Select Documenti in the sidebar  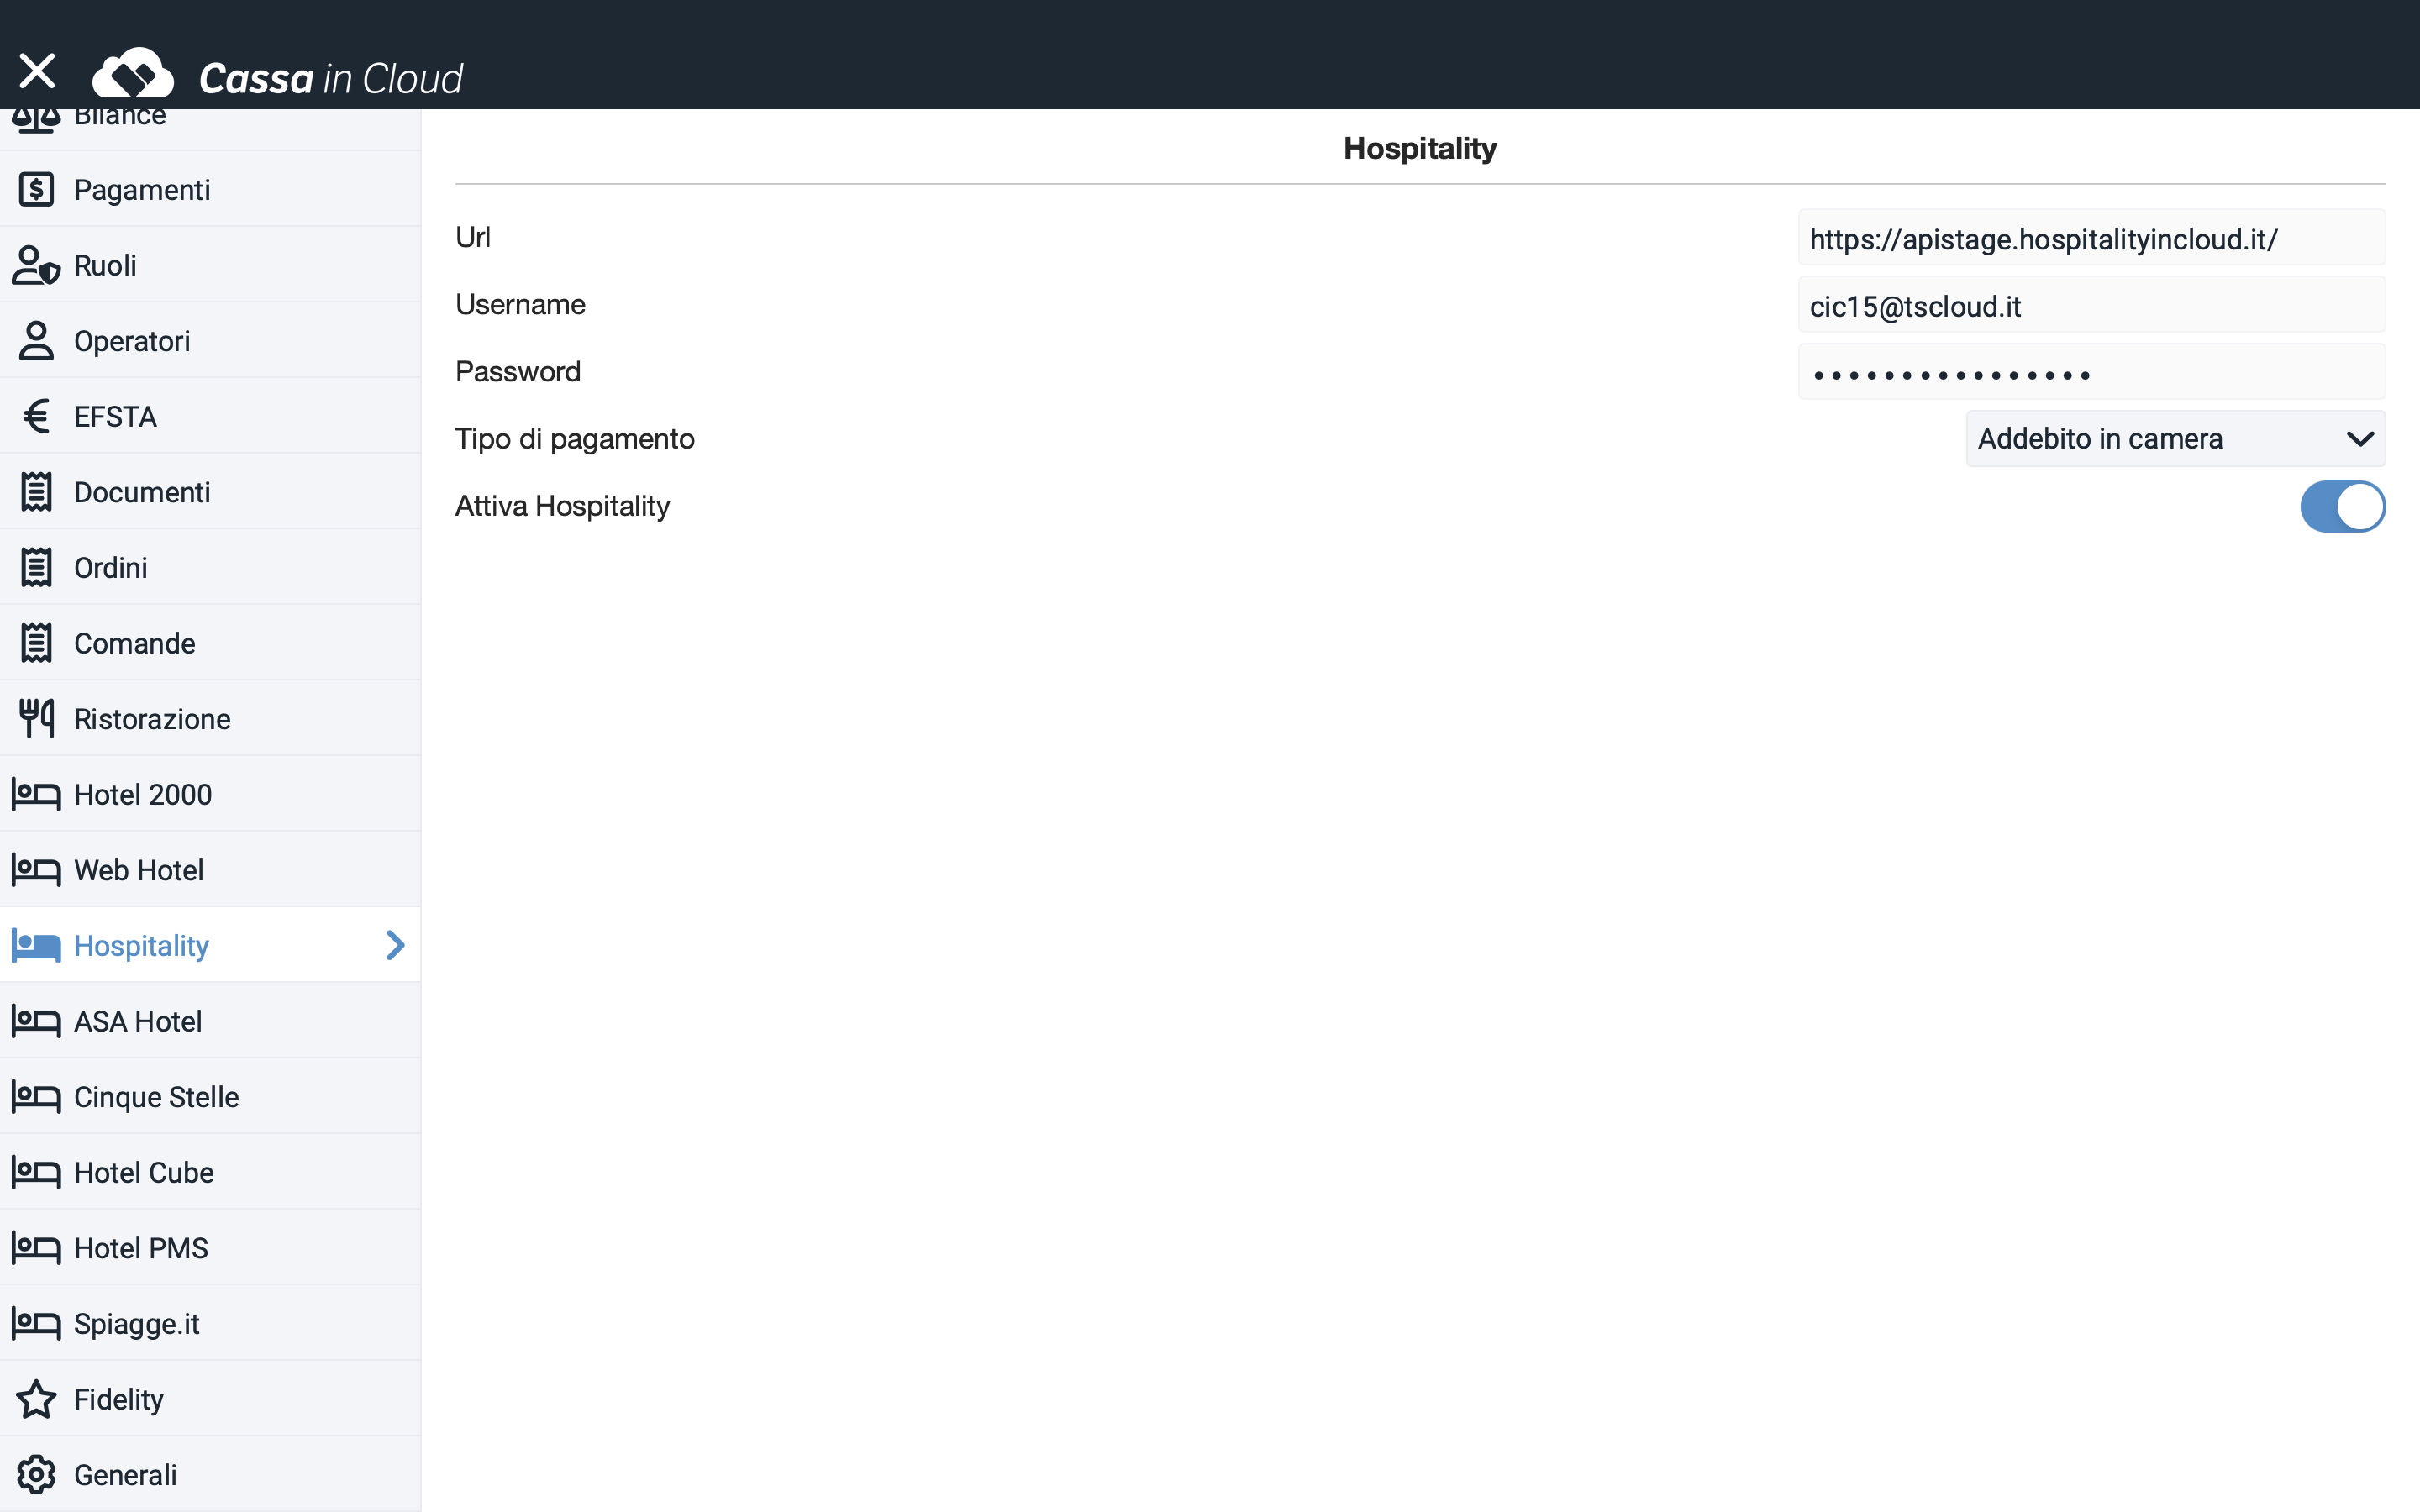210,492
